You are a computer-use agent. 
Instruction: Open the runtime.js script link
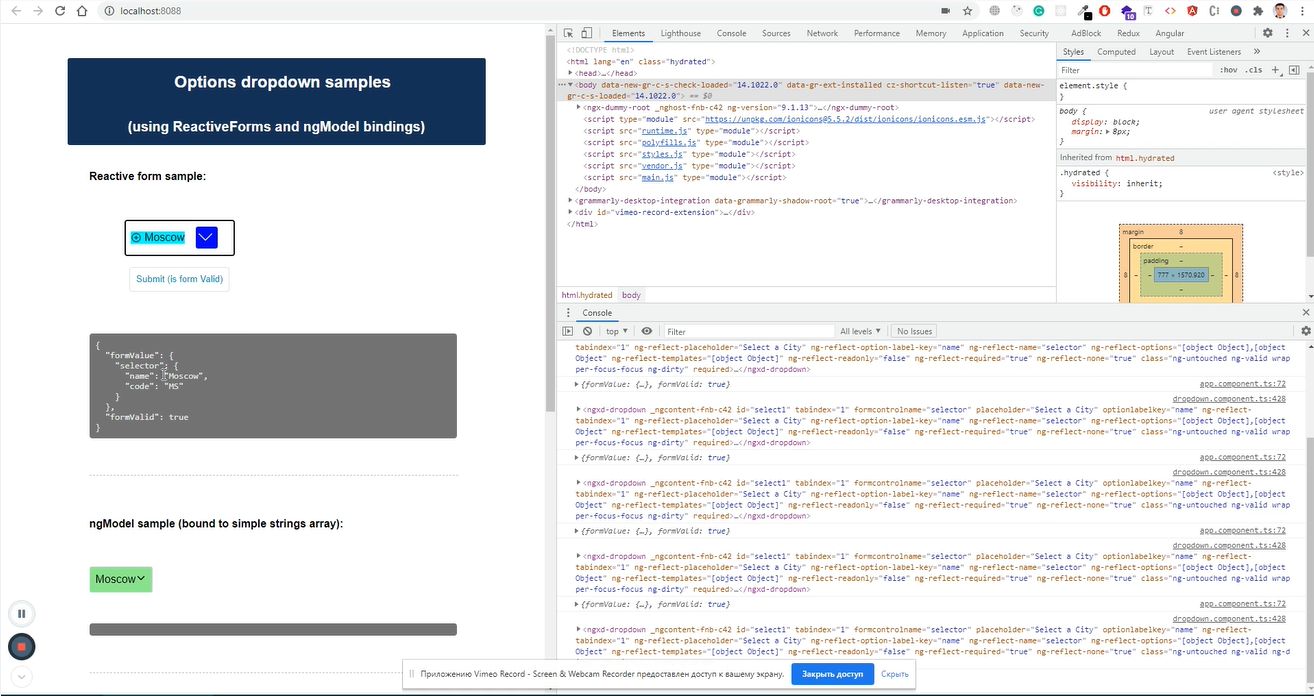(x=662, y=131)
